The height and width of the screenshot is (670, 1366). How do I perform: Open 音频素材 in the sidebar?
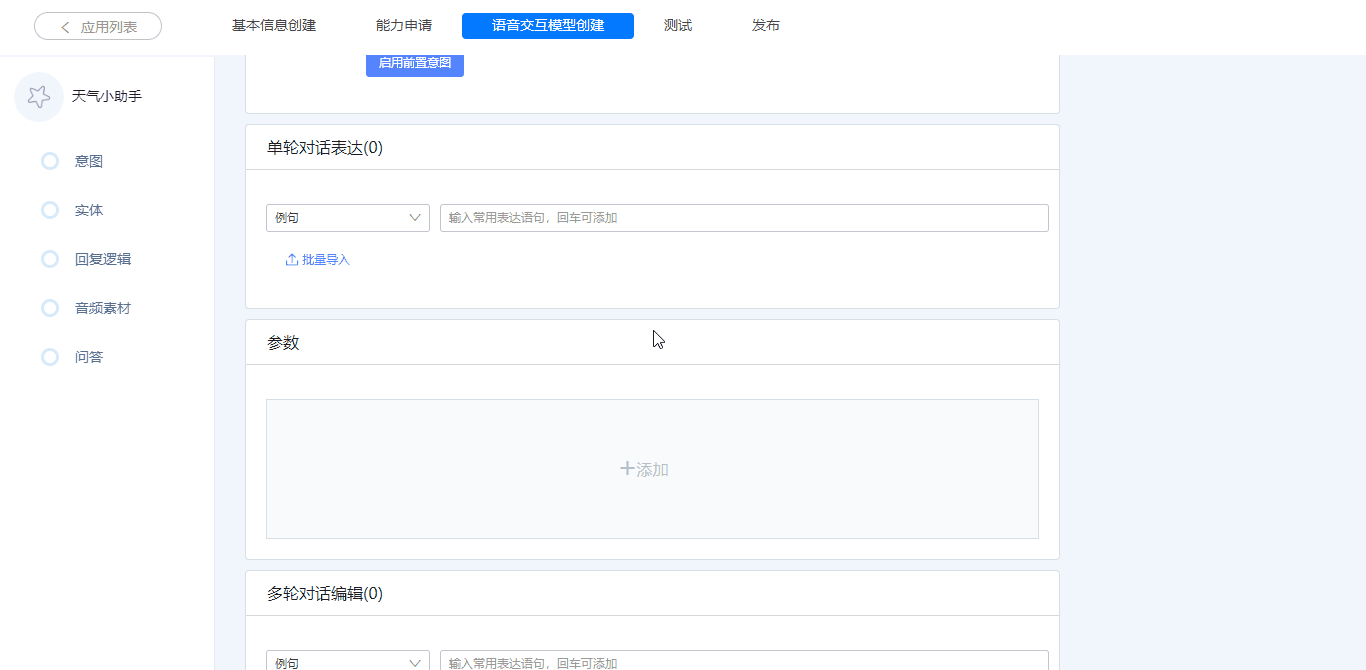[x=103, y=308]
